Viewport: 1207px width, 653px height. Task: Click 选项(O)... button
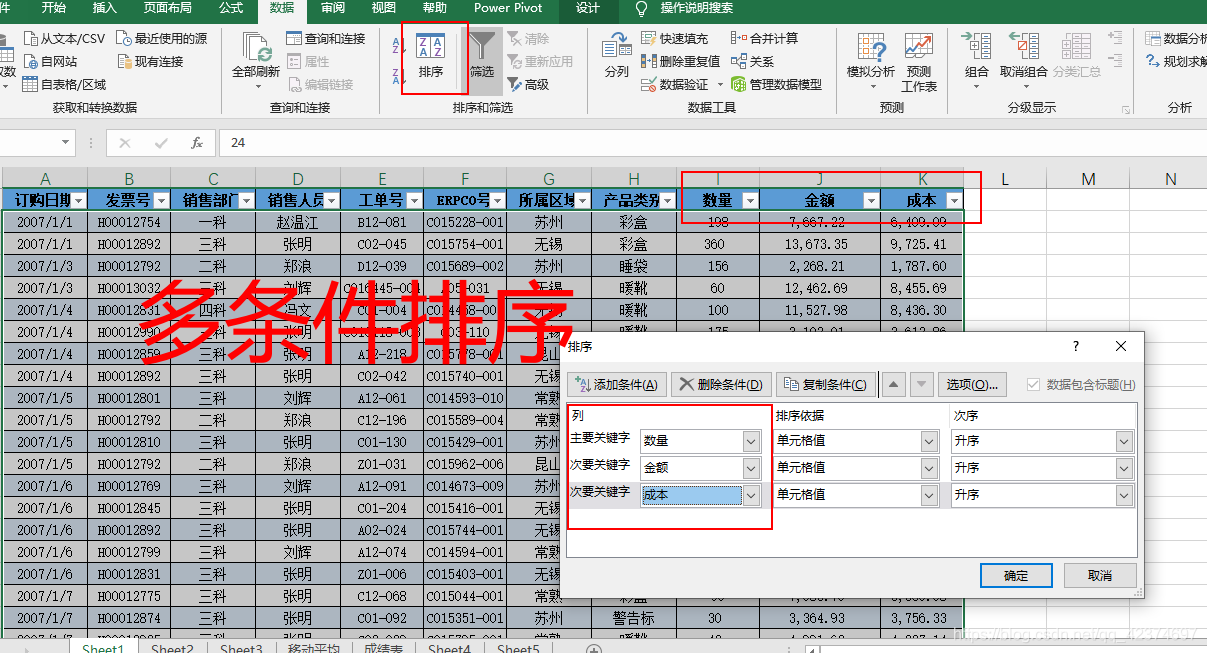[971, 385]
